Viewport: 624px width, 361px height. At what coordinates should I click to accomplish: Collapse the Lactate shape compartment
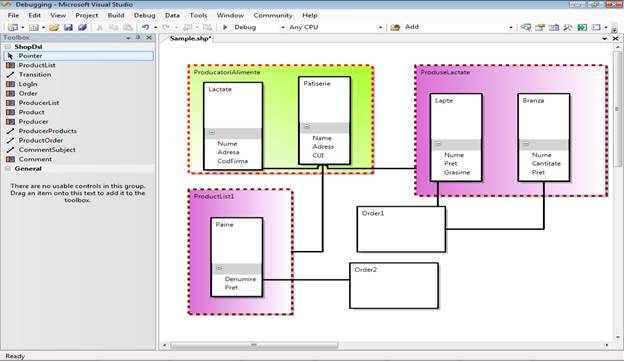coord(212,133)
